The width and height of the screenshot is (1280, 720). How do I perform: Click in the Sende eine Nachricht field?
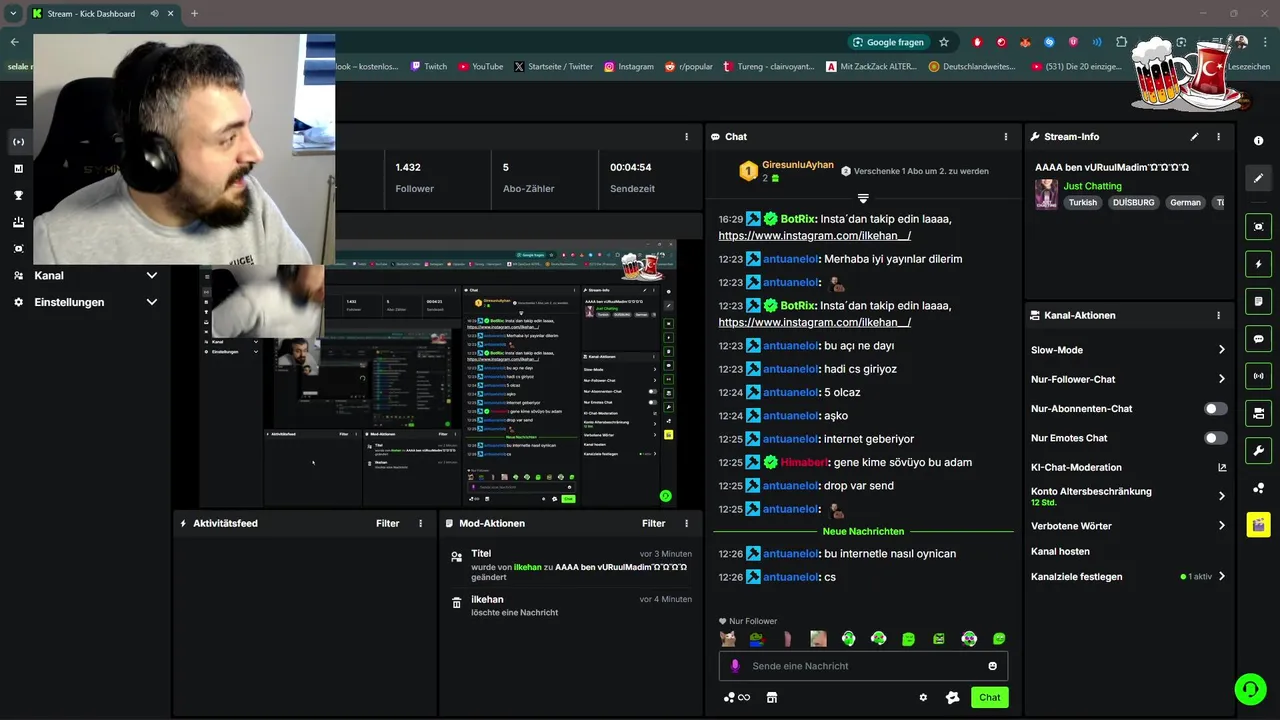pyautogui.click(x=863, y=666)
